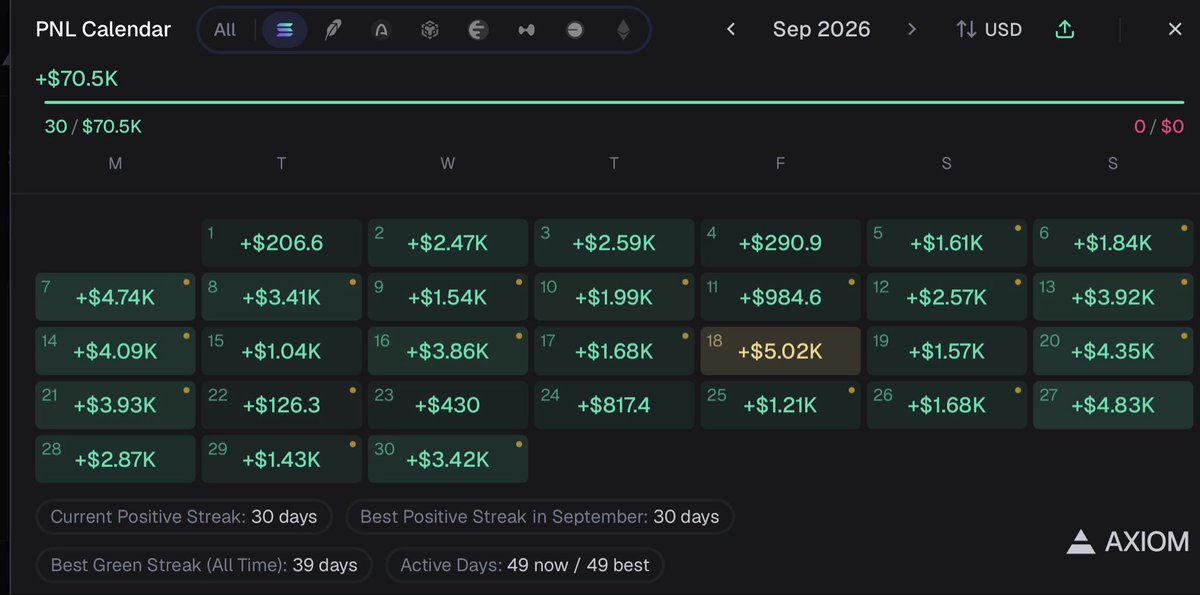Click the +$70.5K total PNL value
The width and height of the screenshot is (1200, 595).
pyautogui.click(x=77, y=78)
